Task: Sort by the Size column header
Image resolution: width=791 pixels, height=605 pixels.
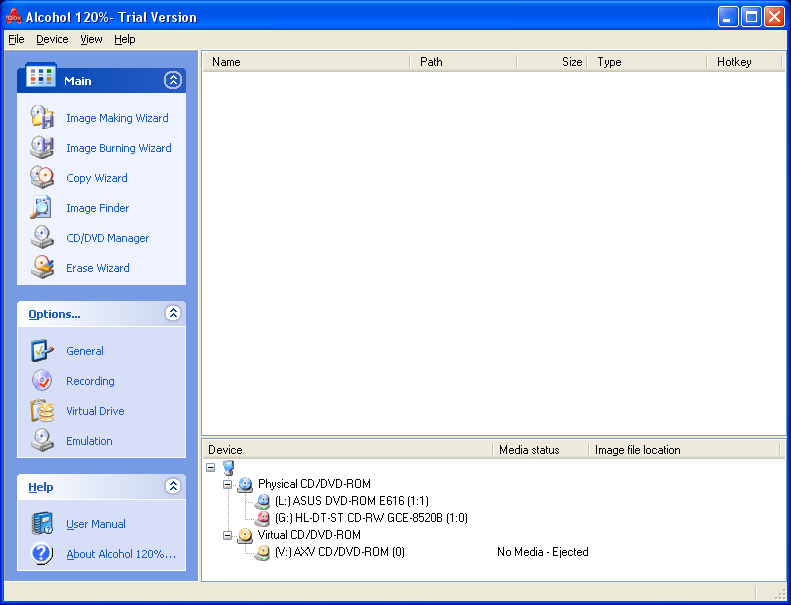Action: point(552,62)
